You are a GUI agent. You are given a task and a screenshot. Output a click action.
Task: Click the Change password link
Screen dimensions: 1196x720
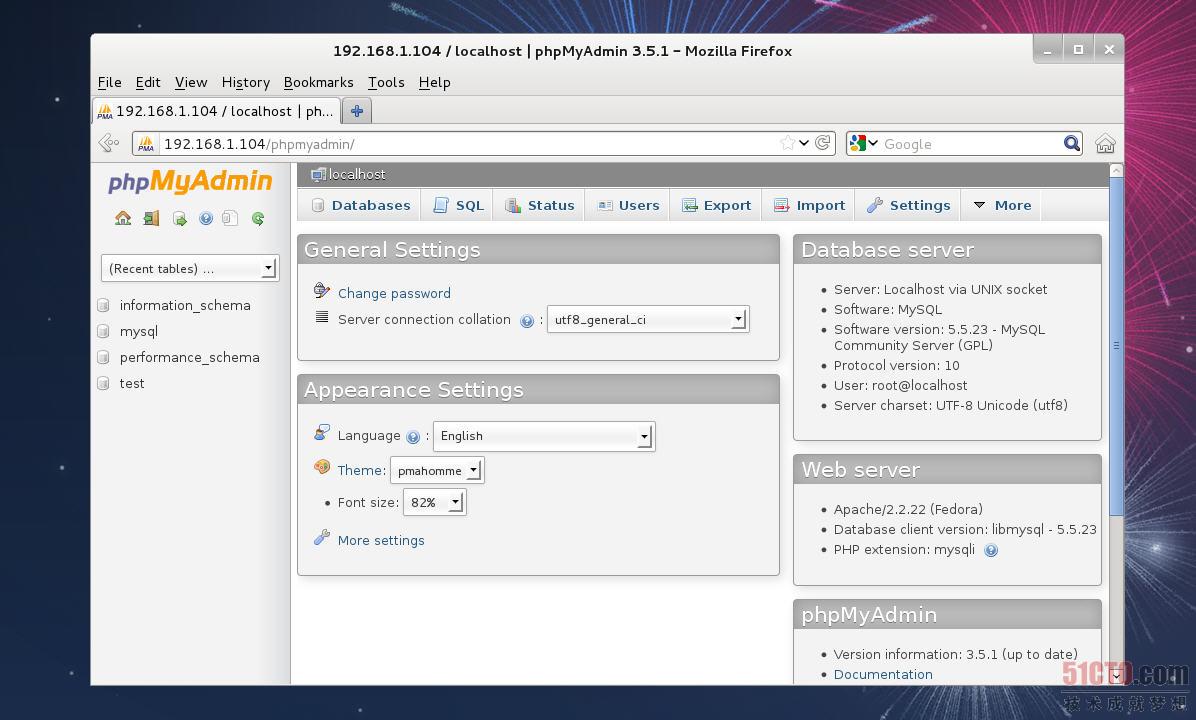pos(394,293)
